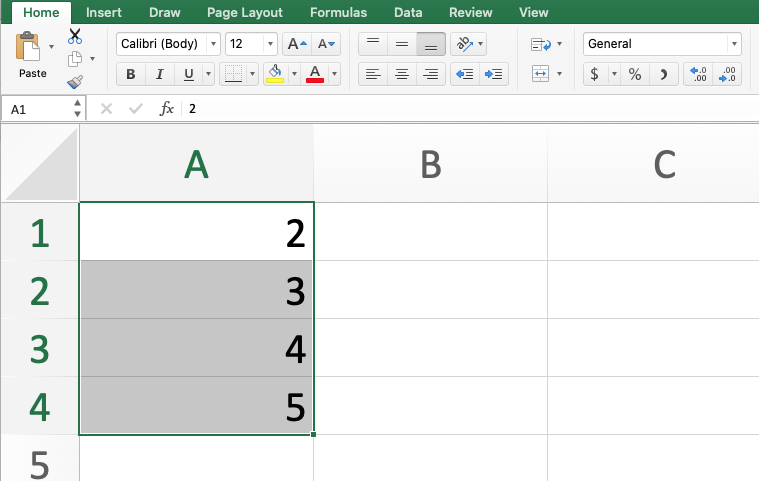Click the insert function fx icon
Screen dimensions: 759x481
pos(167,108)
